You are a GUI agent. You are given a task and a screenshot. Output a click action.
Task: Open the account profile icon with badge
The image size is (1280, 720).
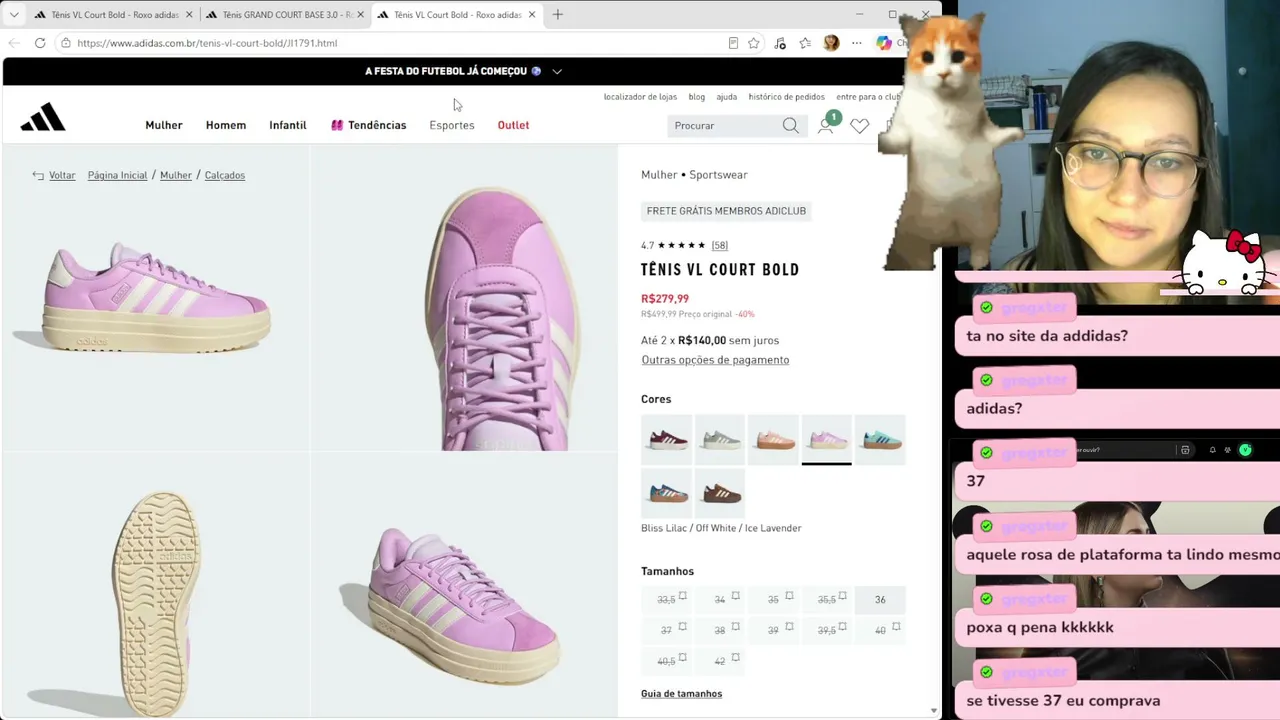point(826,124)
